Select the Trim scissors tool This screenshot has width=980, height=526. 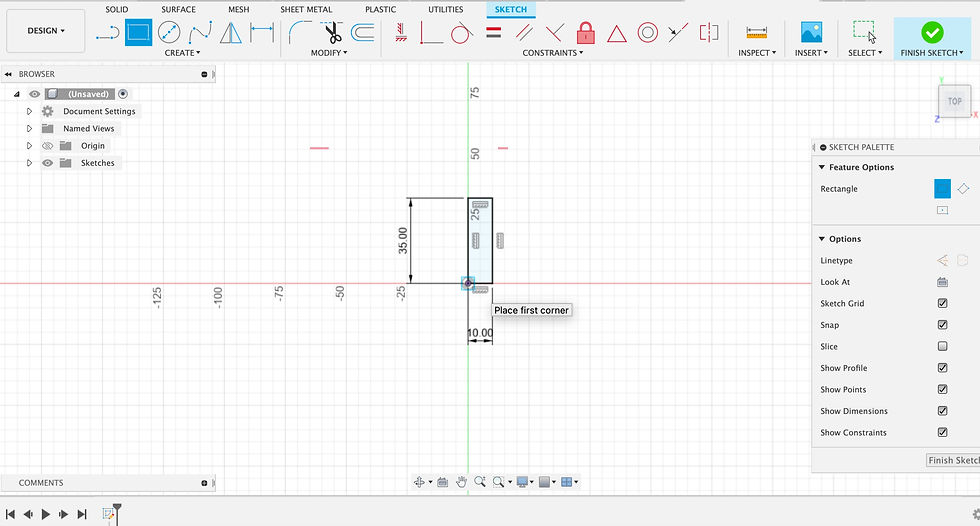[x=332, y=32]
